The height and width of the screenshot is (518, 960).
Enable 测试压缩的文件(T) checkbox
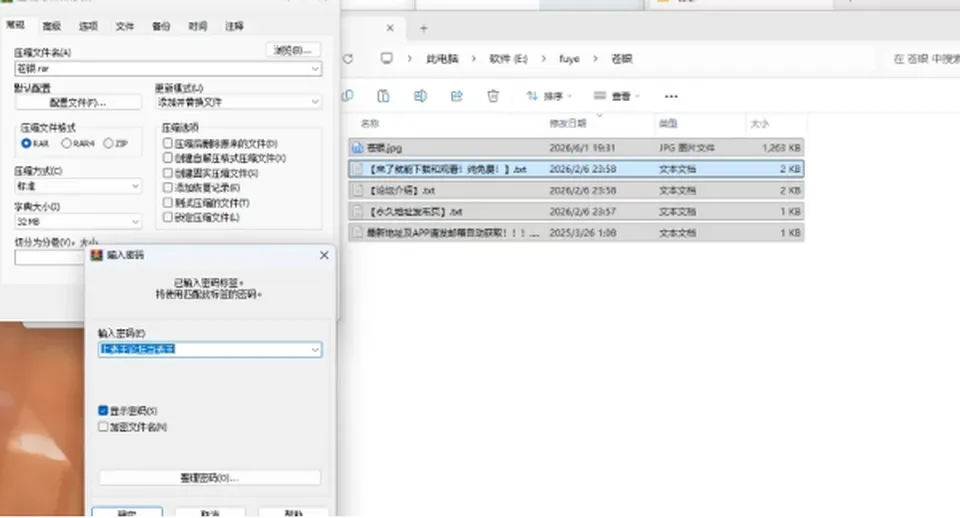[168, 202]
